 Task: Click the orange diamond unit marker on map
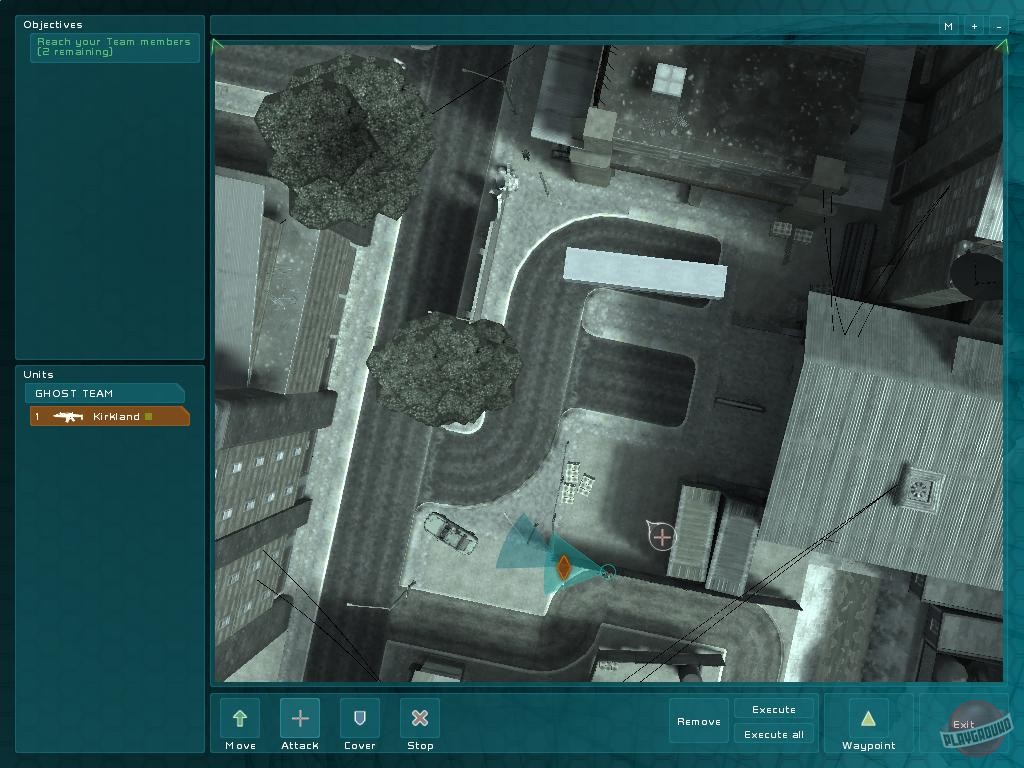563,568
